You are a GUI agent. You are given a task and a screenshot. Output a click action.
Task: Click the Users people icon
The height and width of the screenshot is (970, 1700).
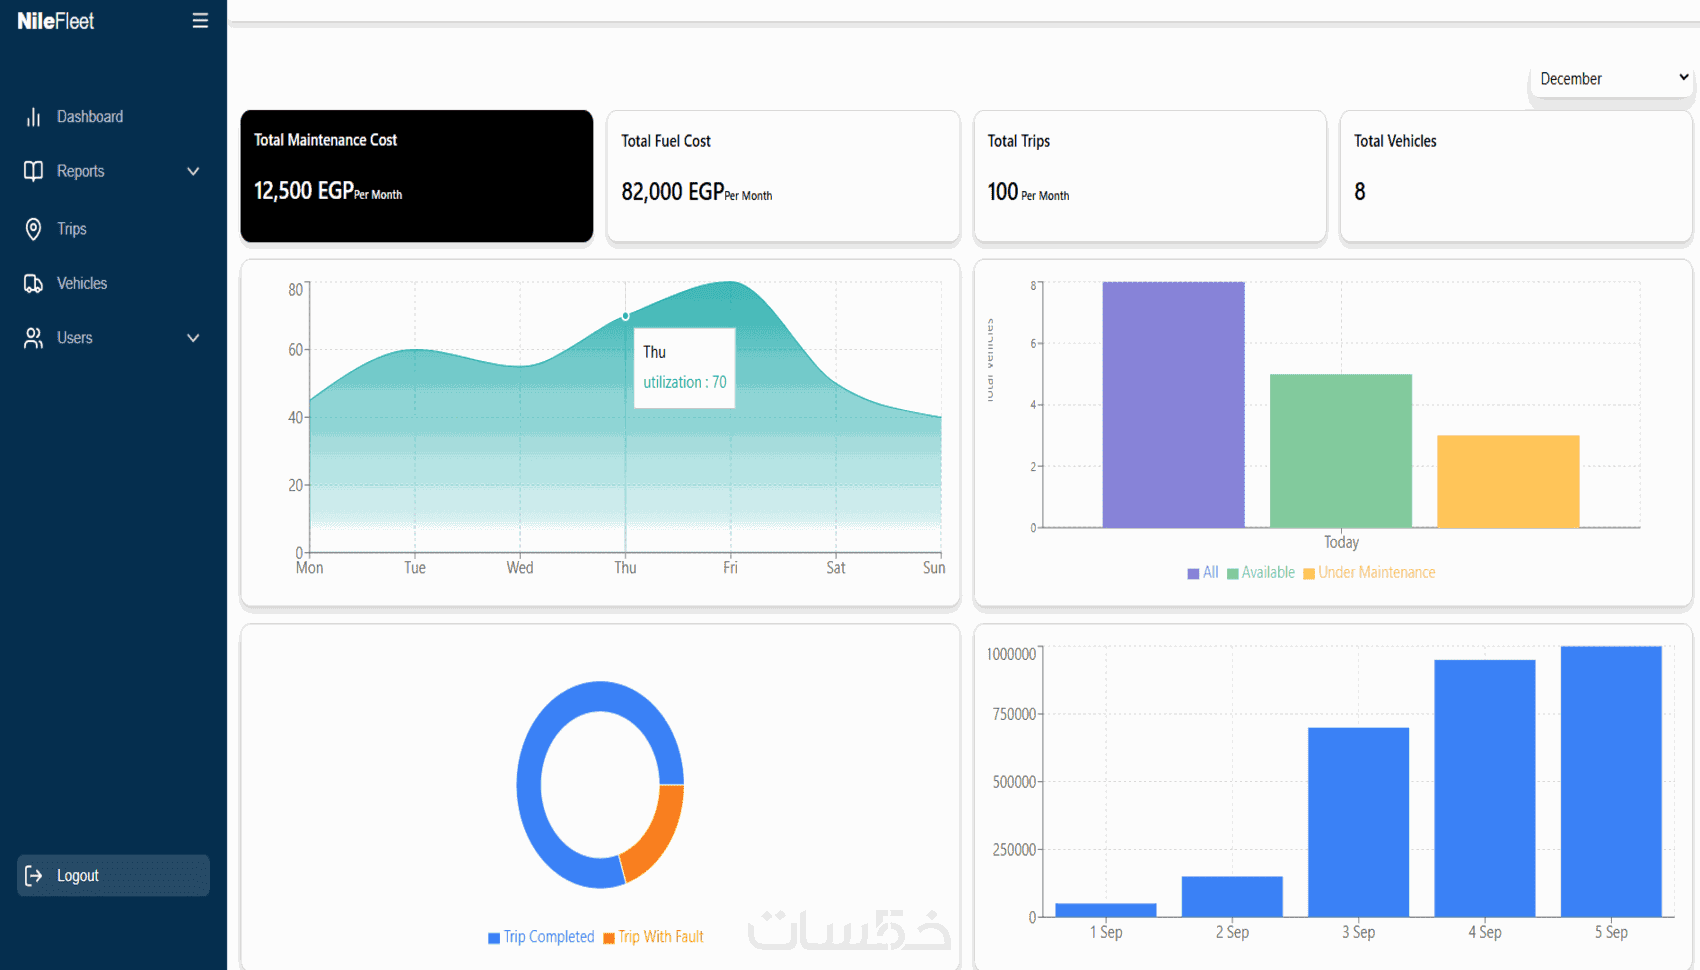(x=33, y=338)
